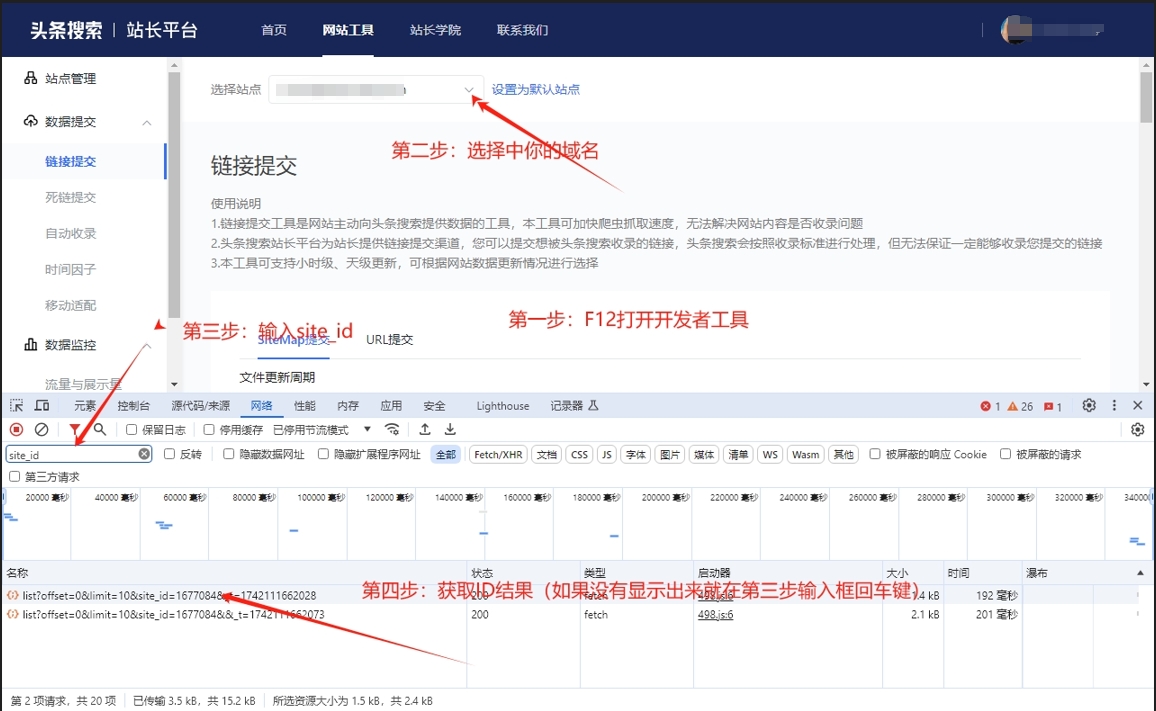The image size is (1156, 711).
Task: Sort by waterfall column arrow
Action: click(x=1140, y=572)
